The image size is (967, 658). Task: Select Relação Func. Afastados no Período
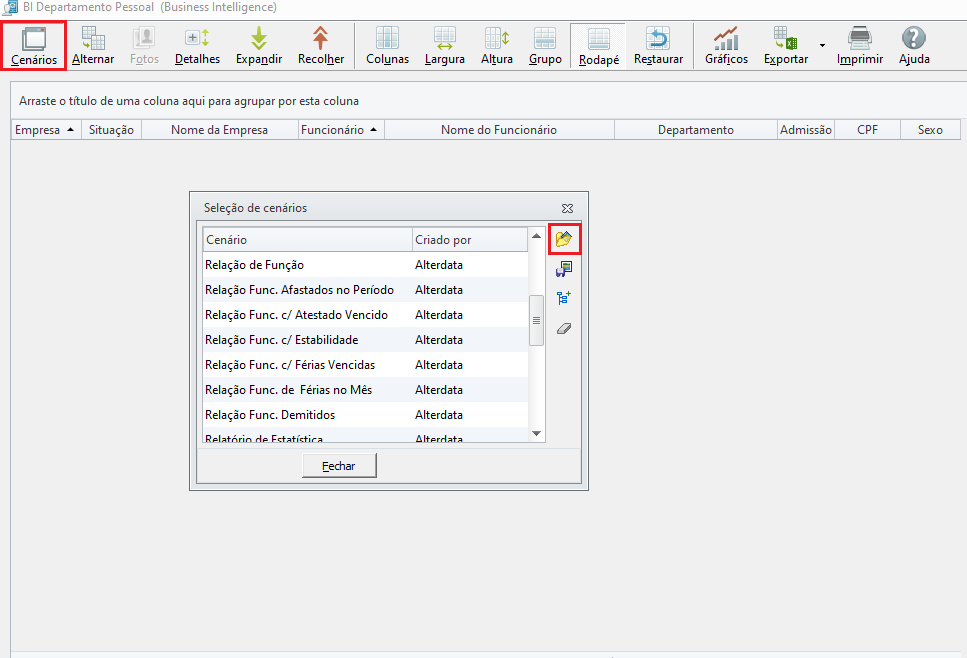(x=365, y=290)
